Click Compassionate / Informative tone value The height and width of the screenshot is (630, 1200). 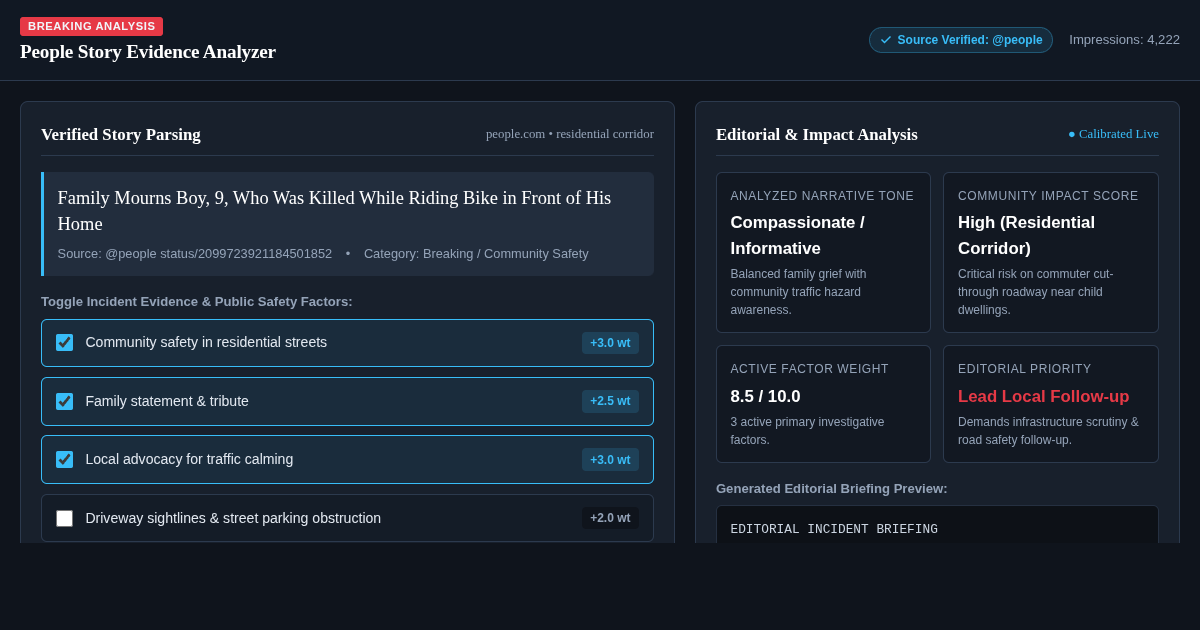coord(797,235)
